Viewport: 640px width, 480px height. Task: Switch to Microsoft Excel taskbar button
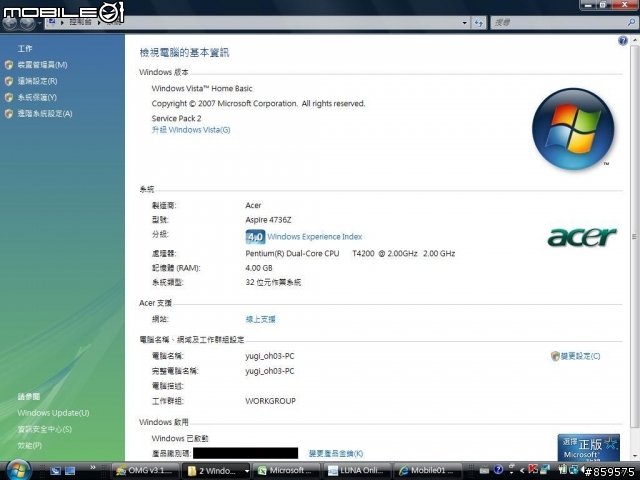(x=286, y=471)
